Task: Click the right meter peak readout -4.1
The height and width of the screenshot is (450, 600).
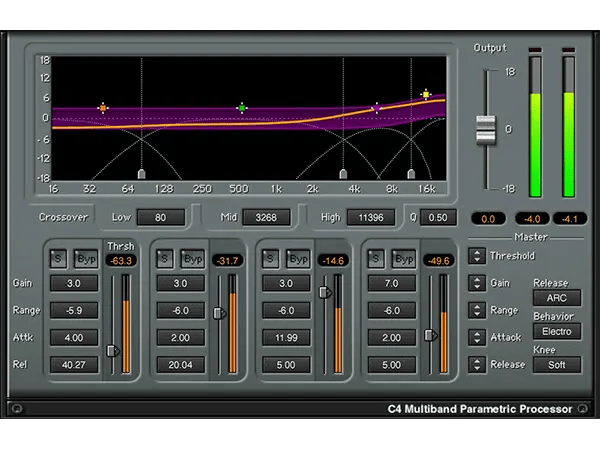Action: [x=570, y=219]
